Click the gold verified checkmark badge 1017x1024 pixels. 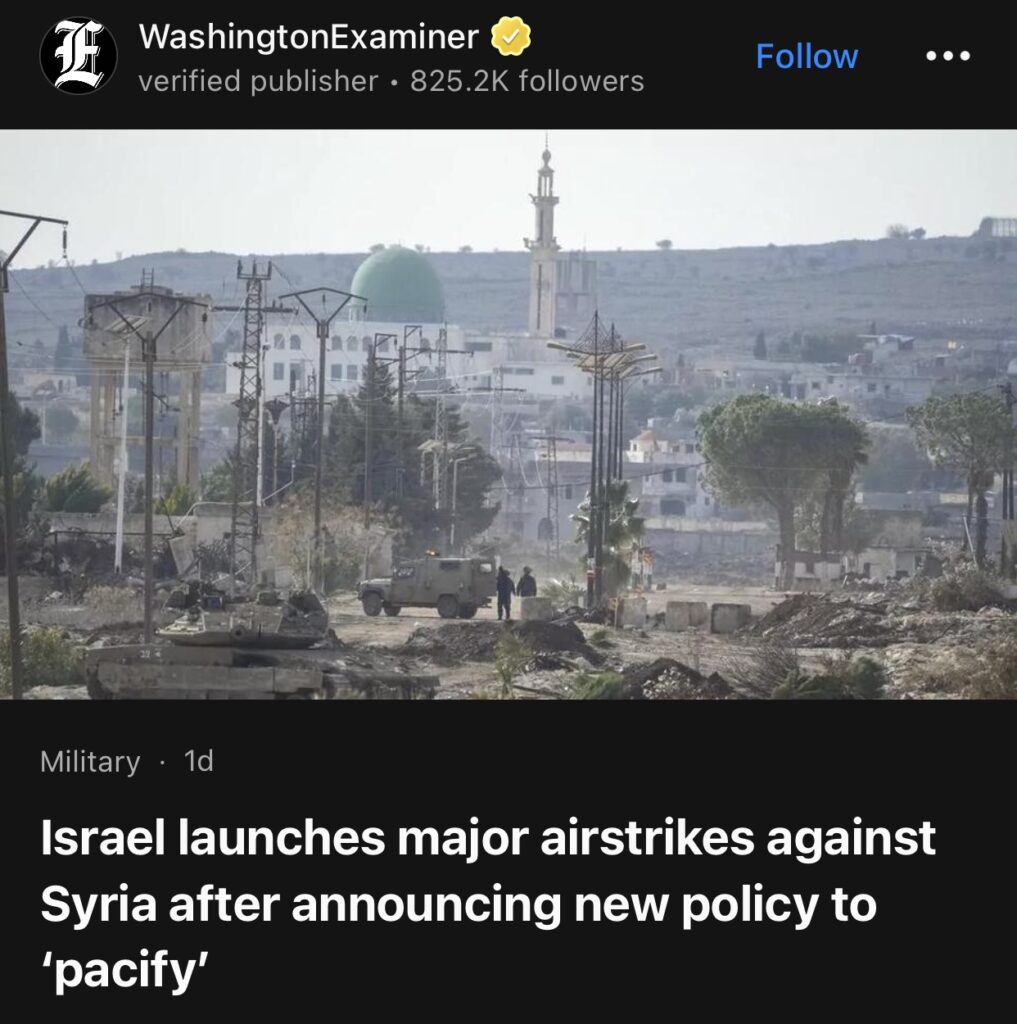510,36
